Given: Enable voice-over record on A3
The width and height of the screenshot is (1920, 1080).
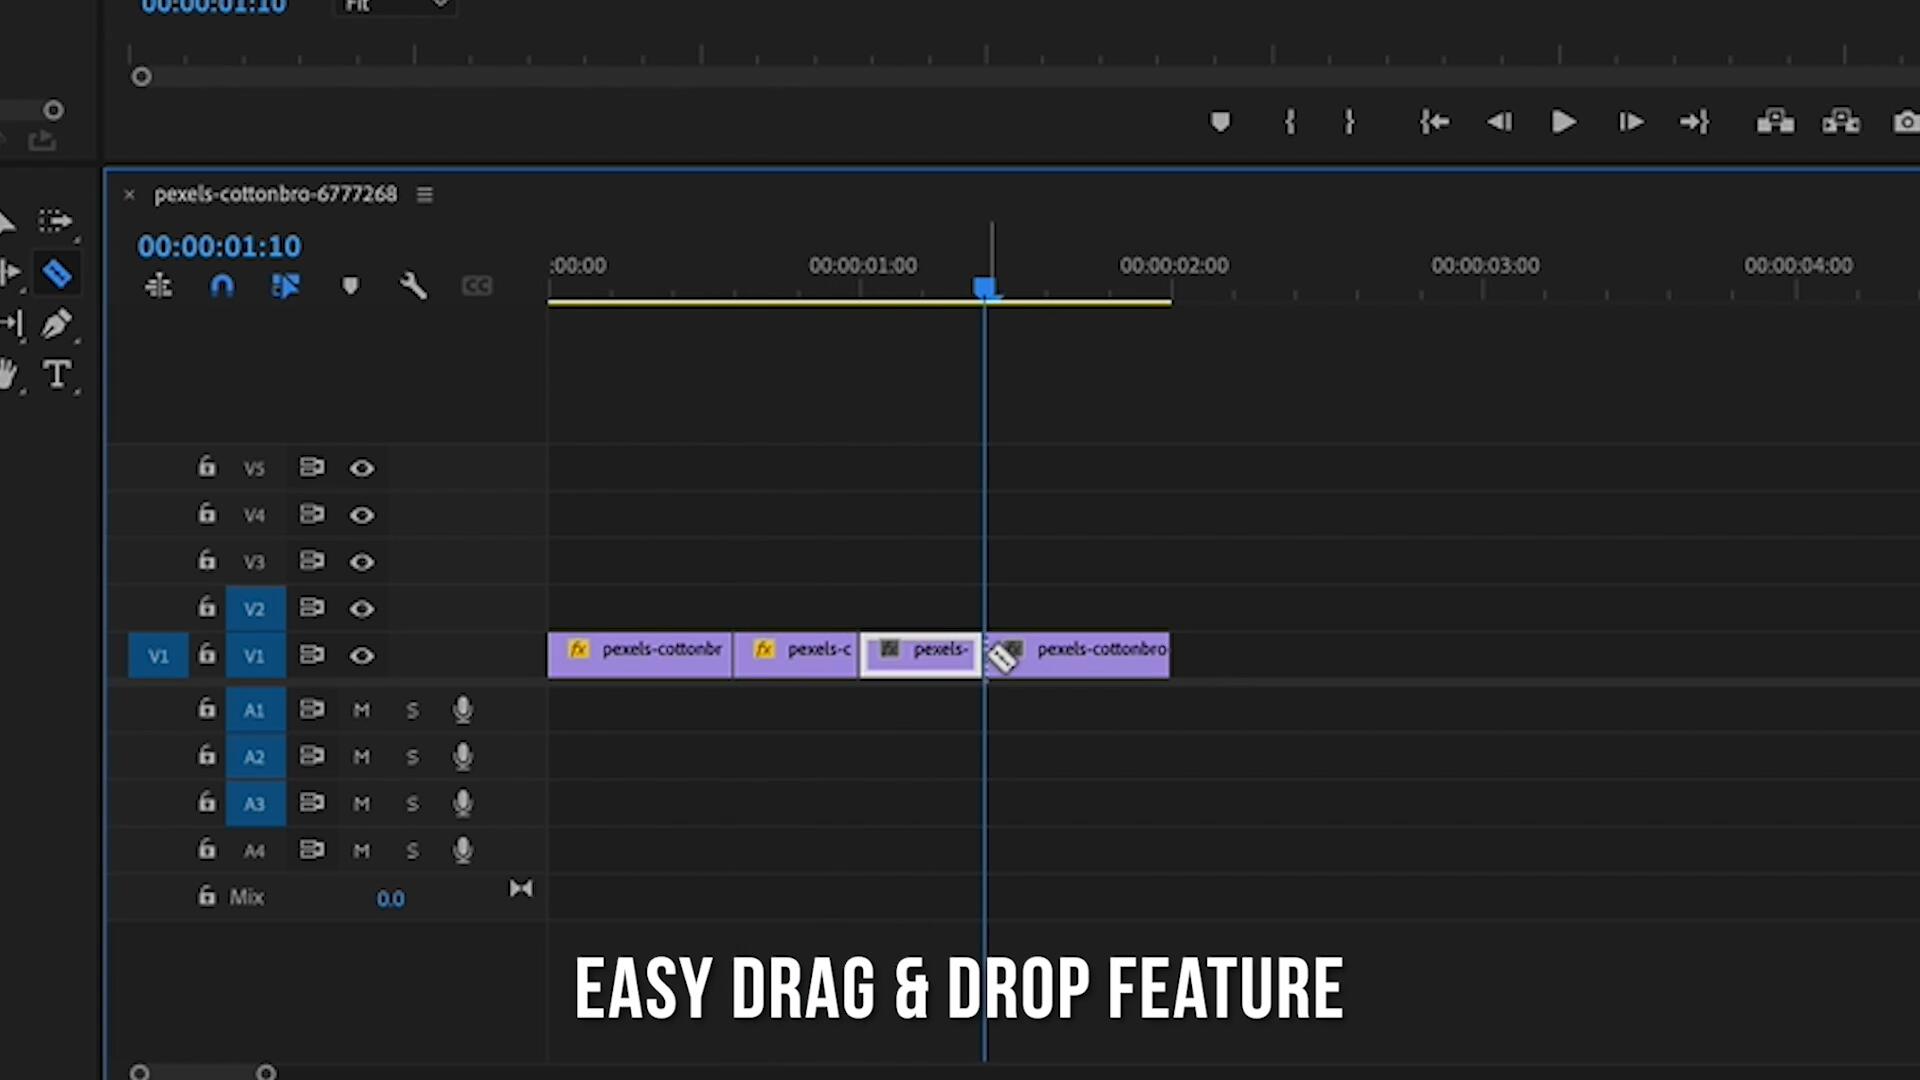Looking at the screenshot, I should coord(463,803).
